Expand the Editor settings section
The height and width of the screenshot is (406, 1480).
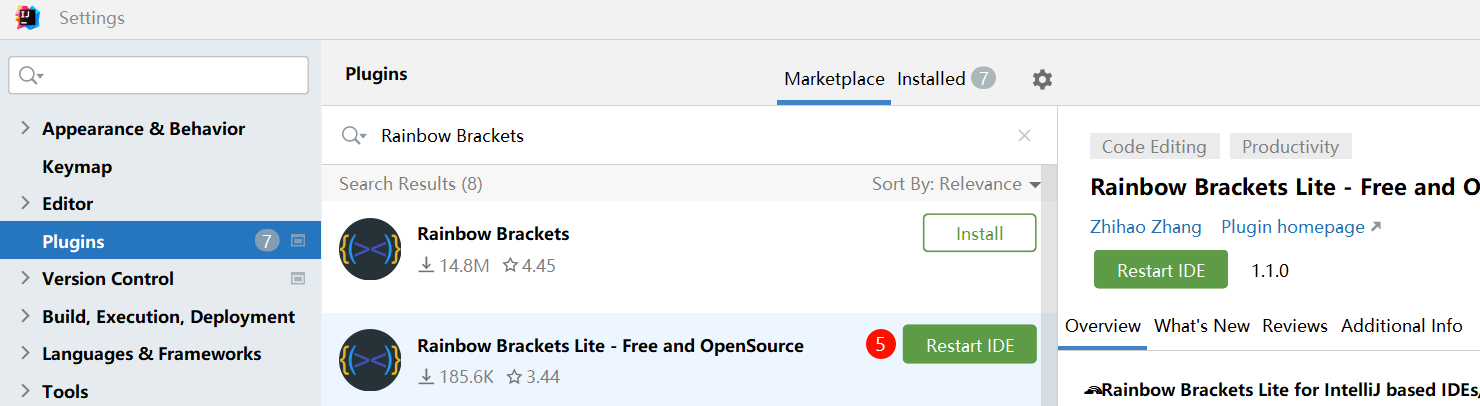[26, 203]
